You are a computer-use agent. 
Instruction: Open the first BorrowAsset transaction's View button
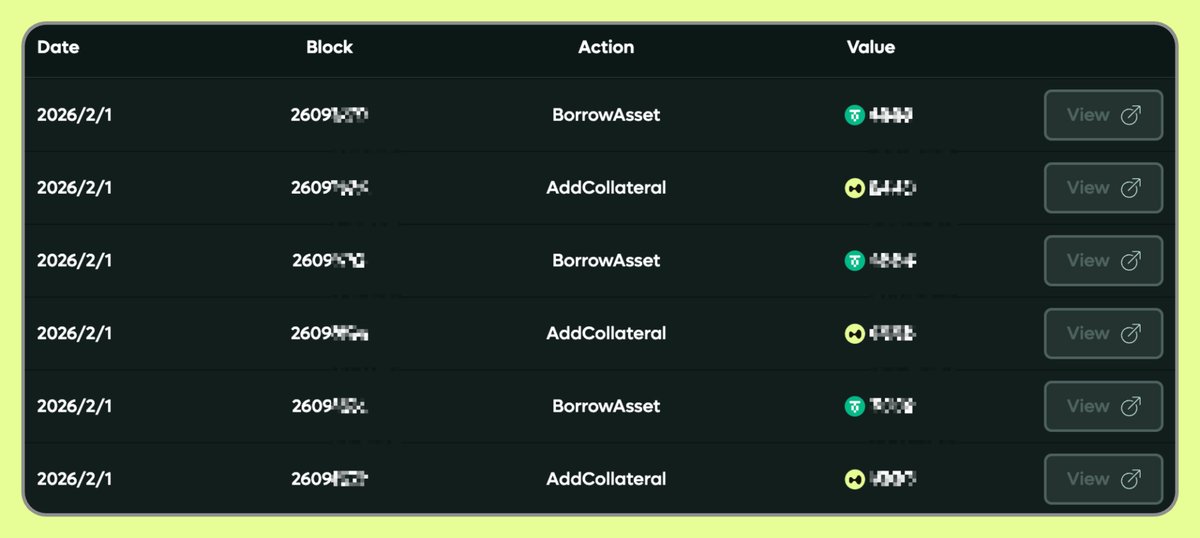pos(1103,115)
